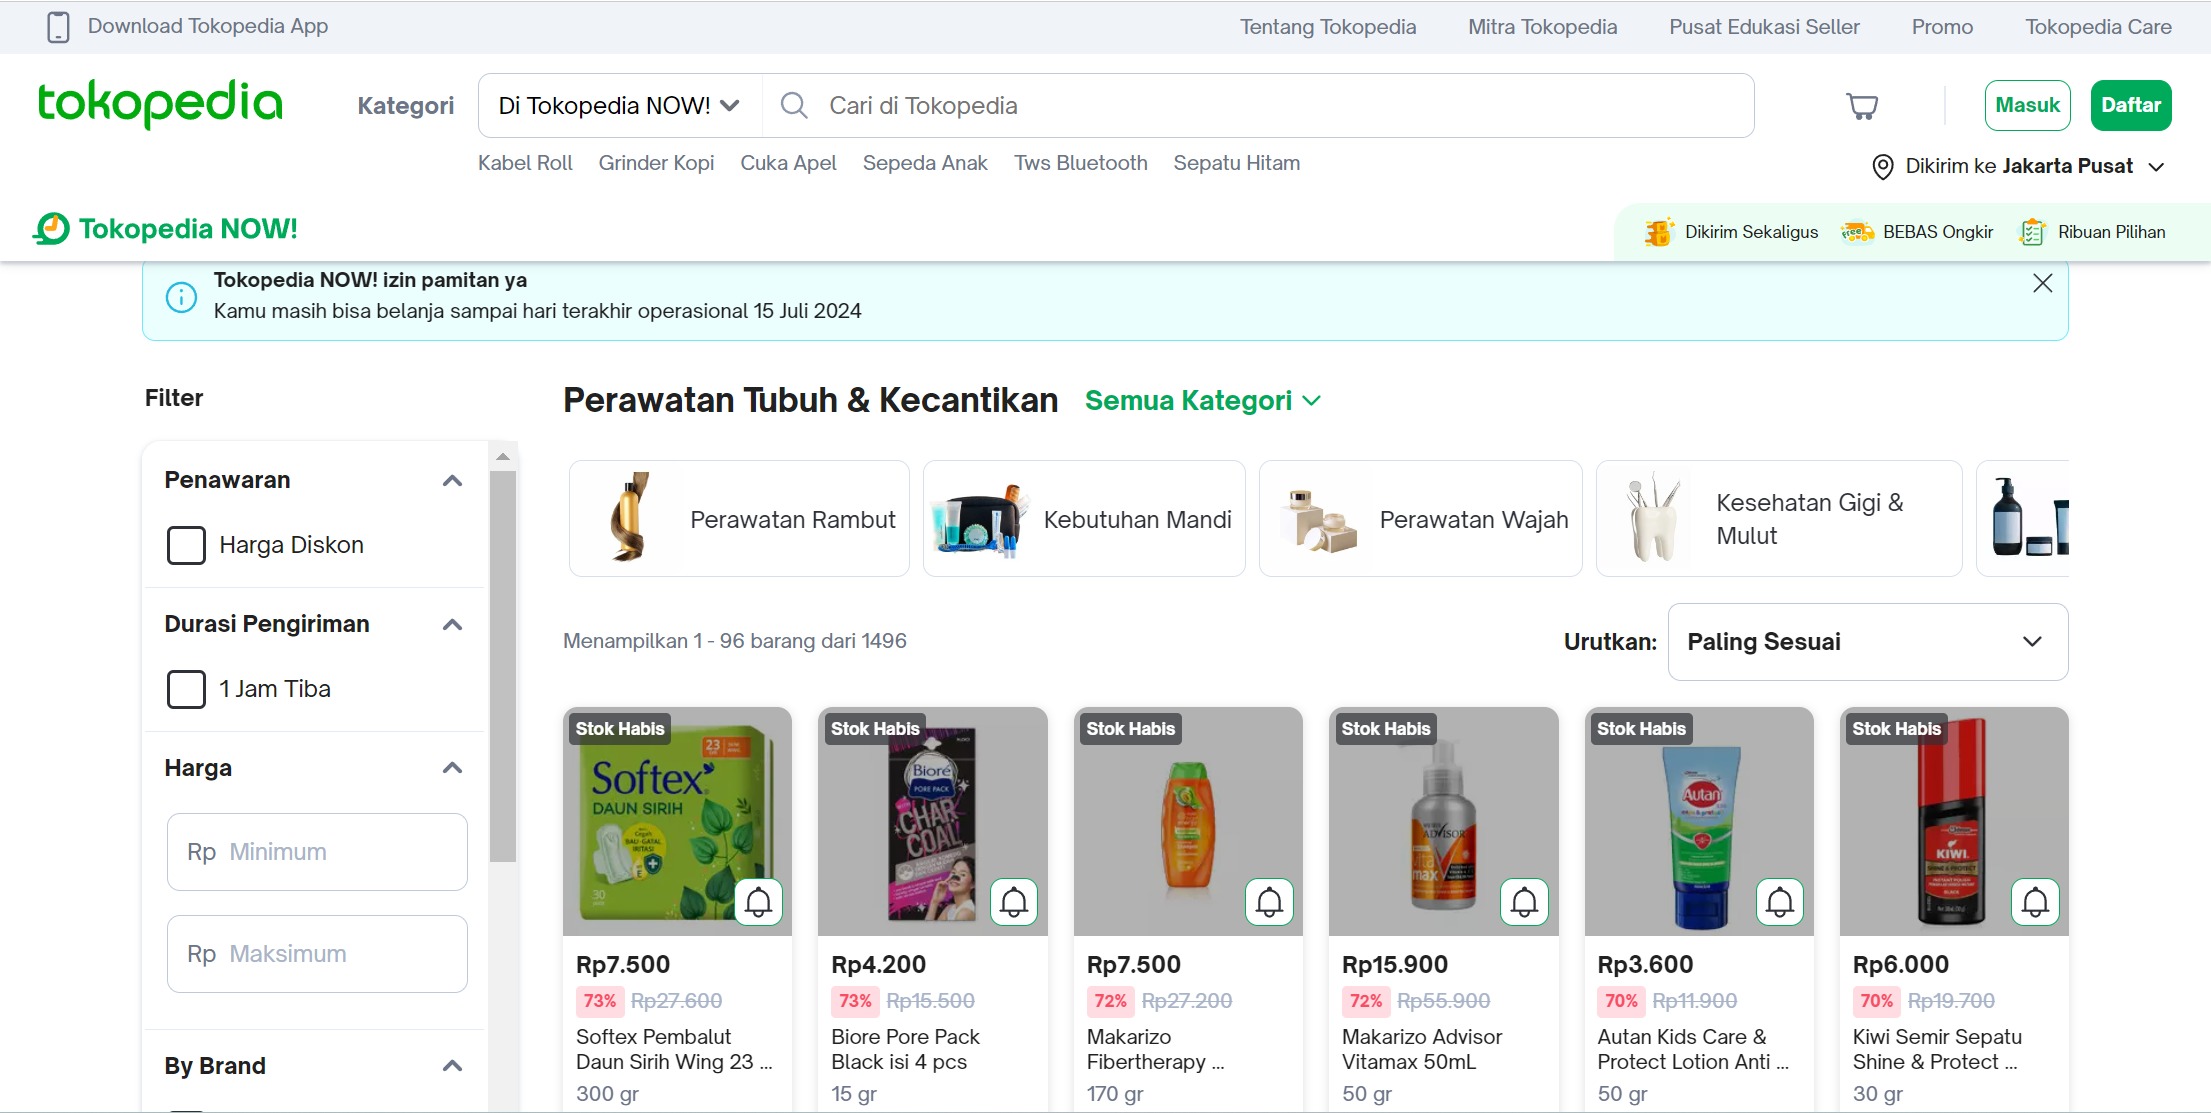Viewport: 2211px width, 1113px height.
Task: Open the Promo link
Action: 1942,27
